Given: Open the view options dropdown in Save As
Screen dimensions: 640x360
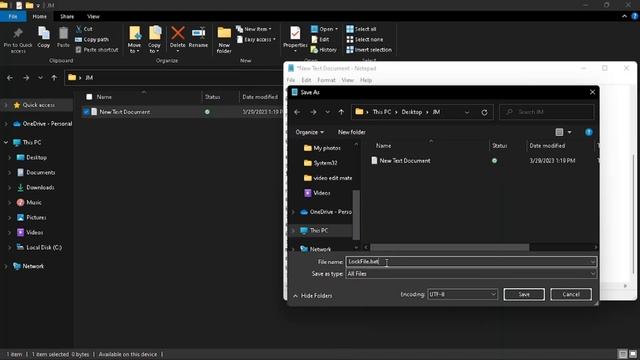Looking at the screenshot, I should tap(569, 132).
